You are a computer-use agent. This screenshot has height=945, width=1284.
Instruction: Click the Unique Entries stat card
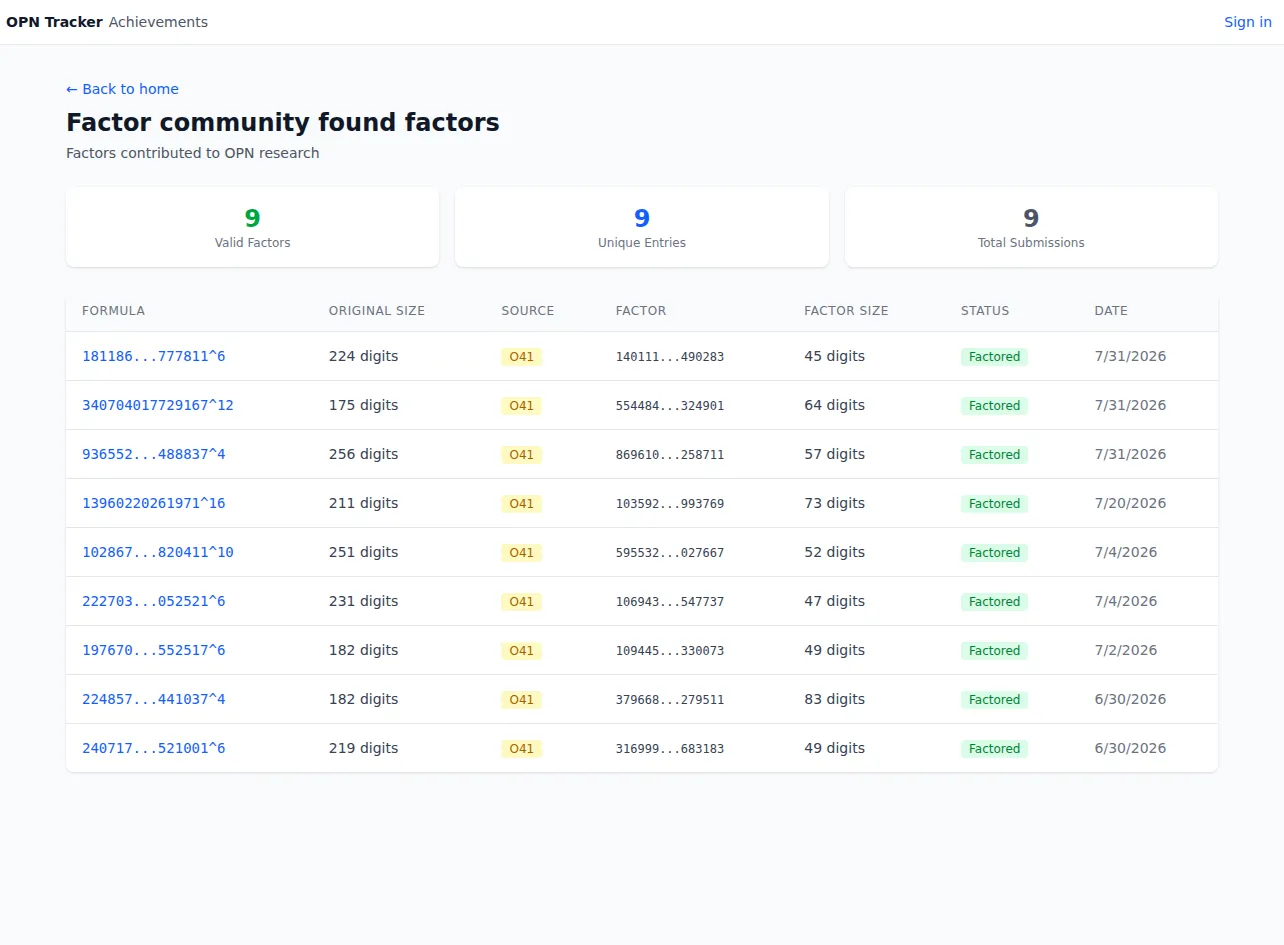point(642,227)
